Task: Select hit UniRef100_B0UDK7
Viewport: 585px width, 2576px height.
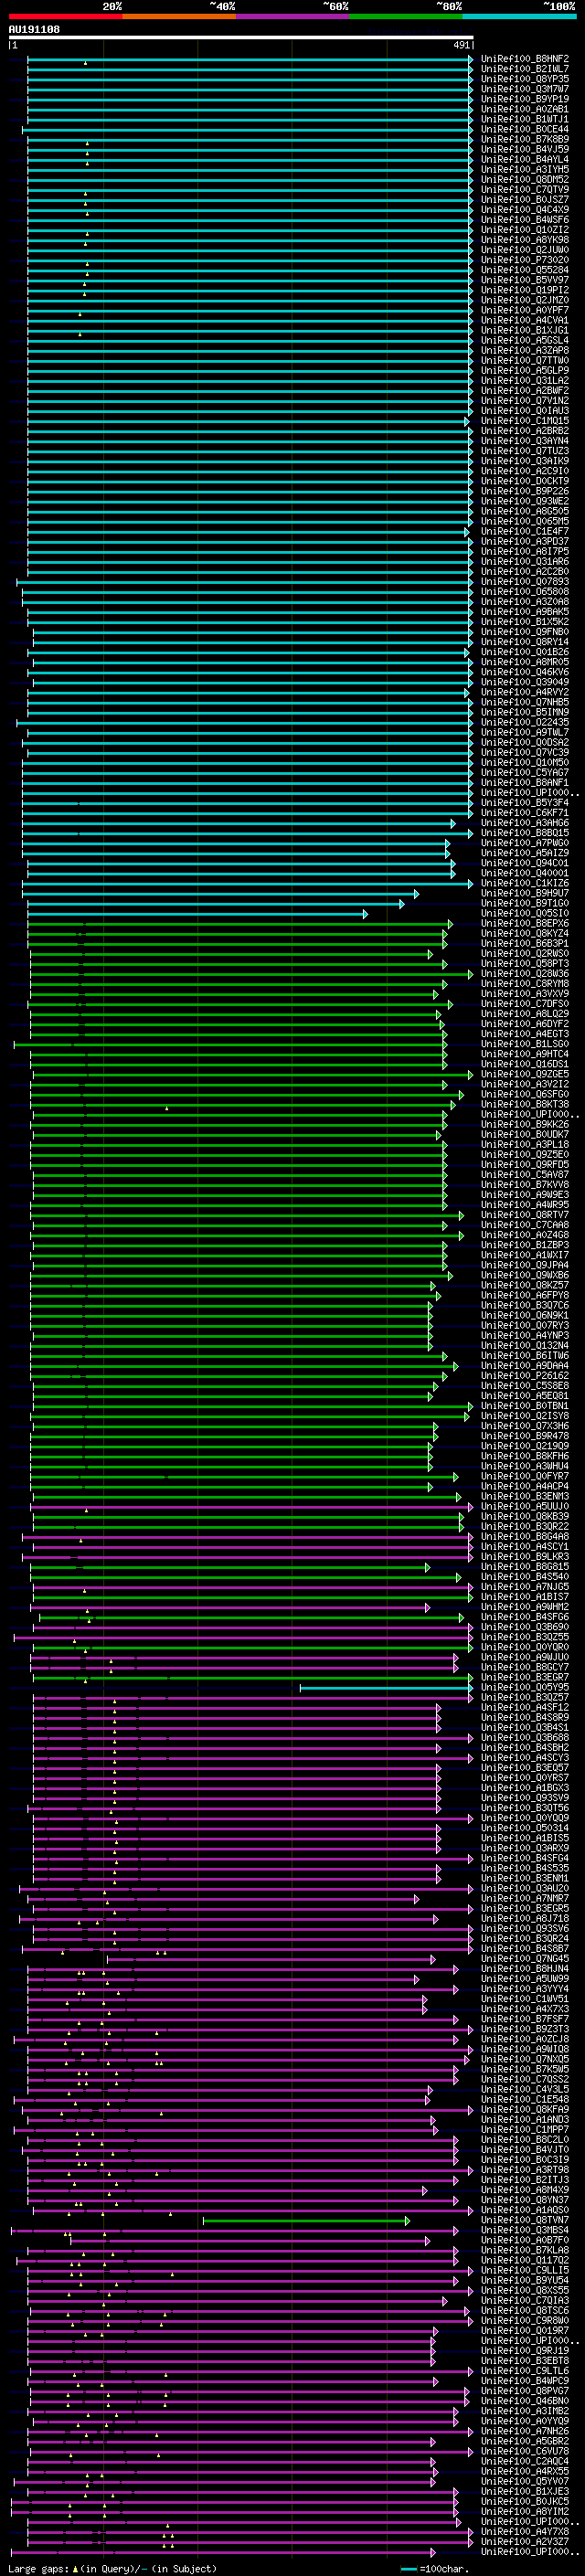Action: coord(525,1134)
